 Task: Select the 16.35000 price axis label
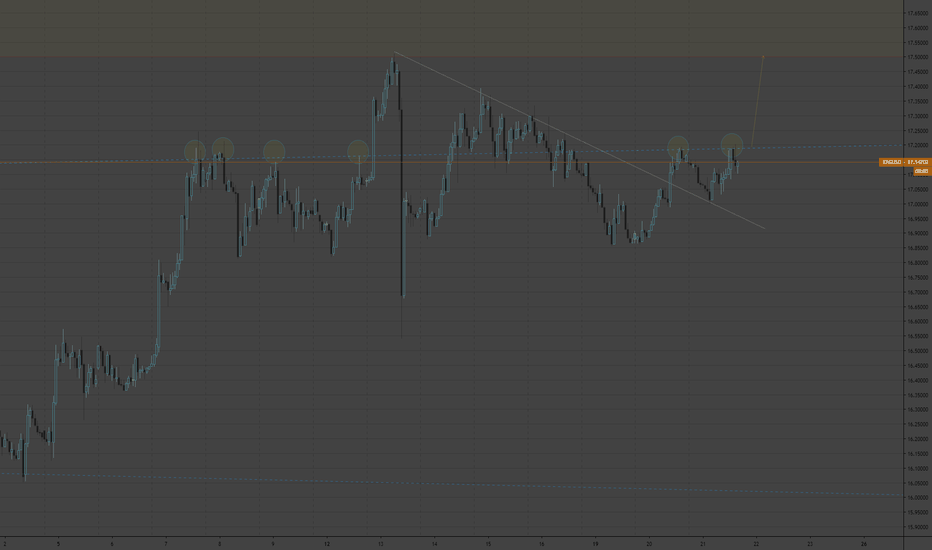tap(918, 395)
